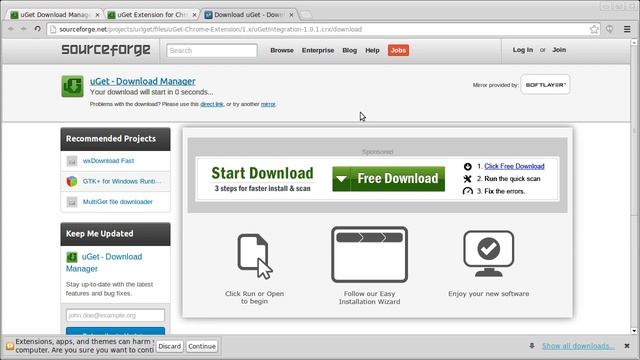Click the Keep Me Updated header
The height and width of the screenshot is (360, 640).
(116, 234)
